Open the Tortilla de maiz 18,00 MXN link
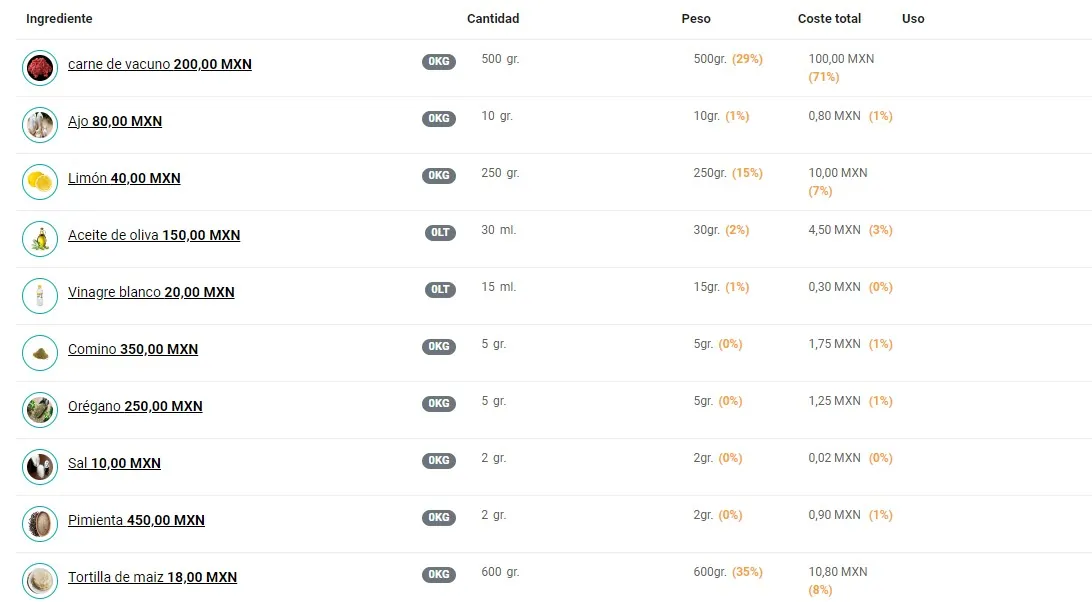 click(153, 578)
